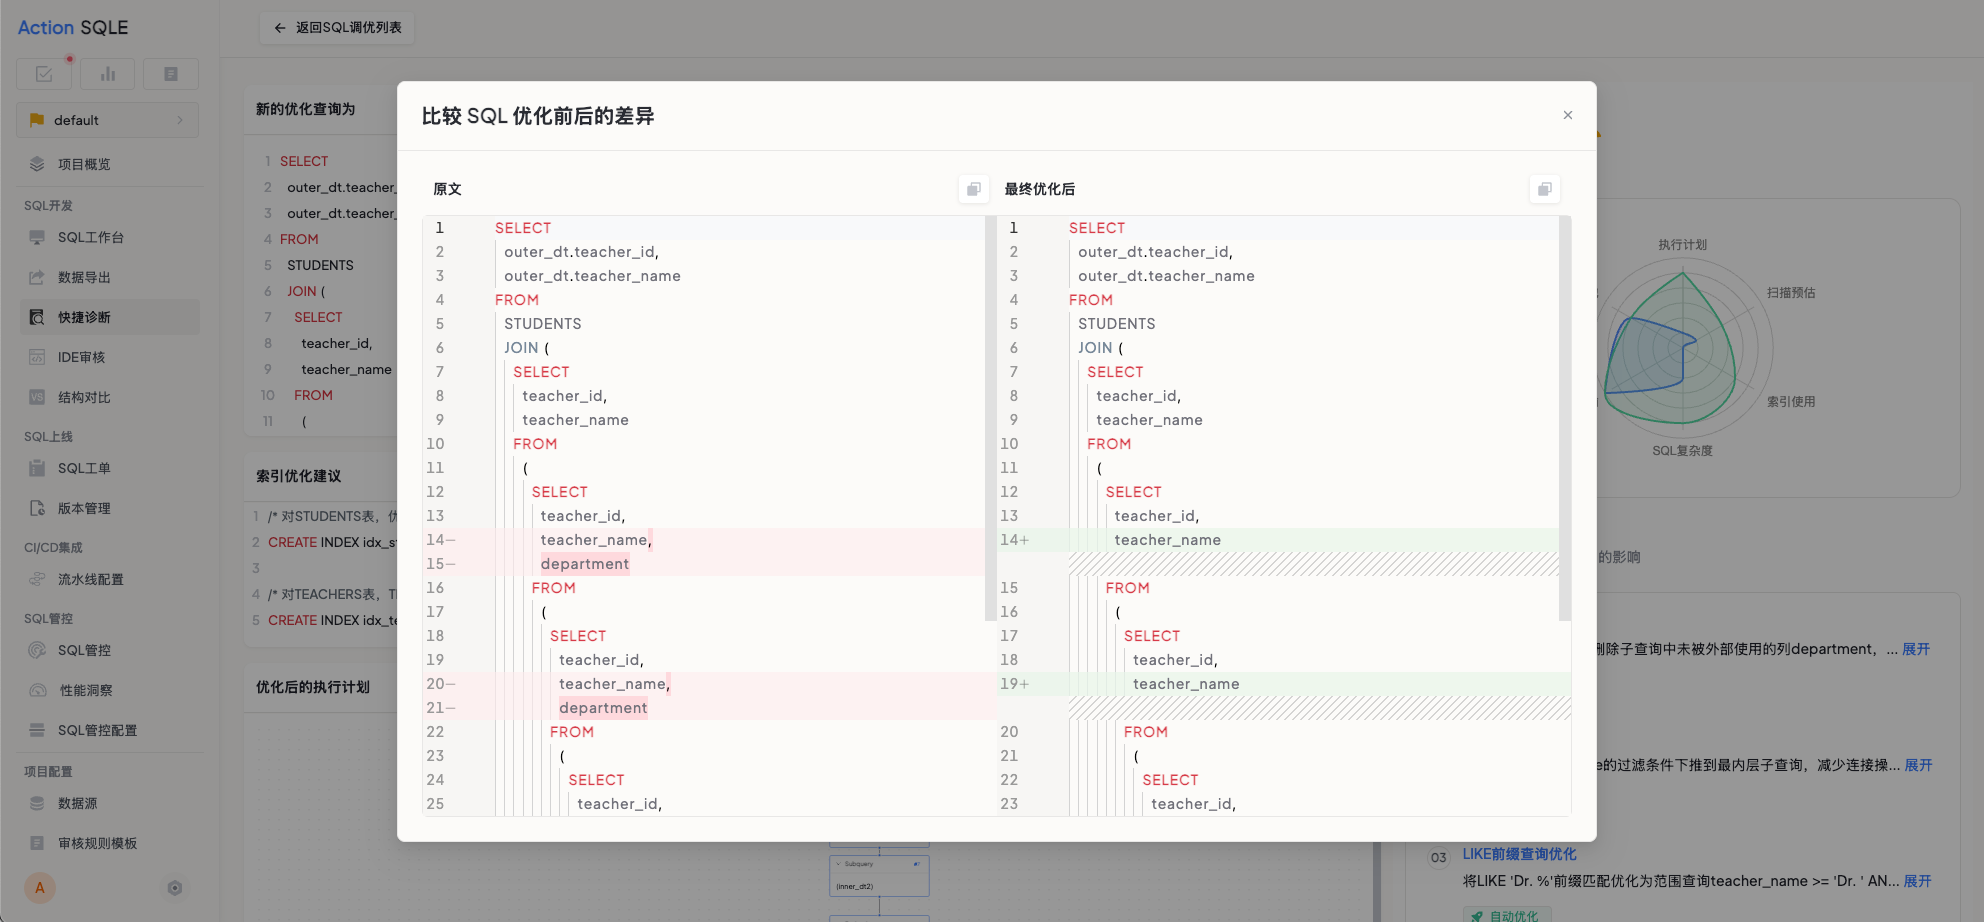Screen dimensions: 1984x922
Task: Open 结构对比 in the sidebar
Action: pyautogui.click(x=84, y=398)
